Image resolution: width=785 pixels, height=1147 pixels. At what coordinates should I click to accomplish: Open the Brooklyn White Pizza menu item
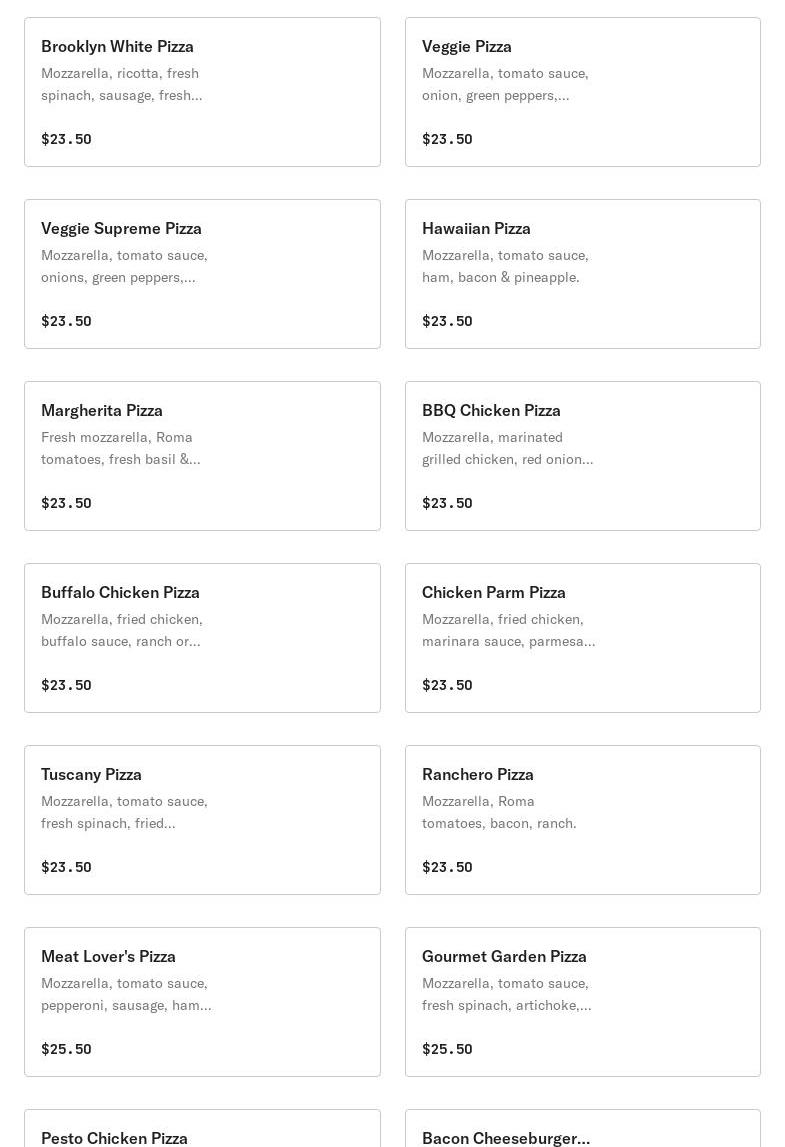202,92
